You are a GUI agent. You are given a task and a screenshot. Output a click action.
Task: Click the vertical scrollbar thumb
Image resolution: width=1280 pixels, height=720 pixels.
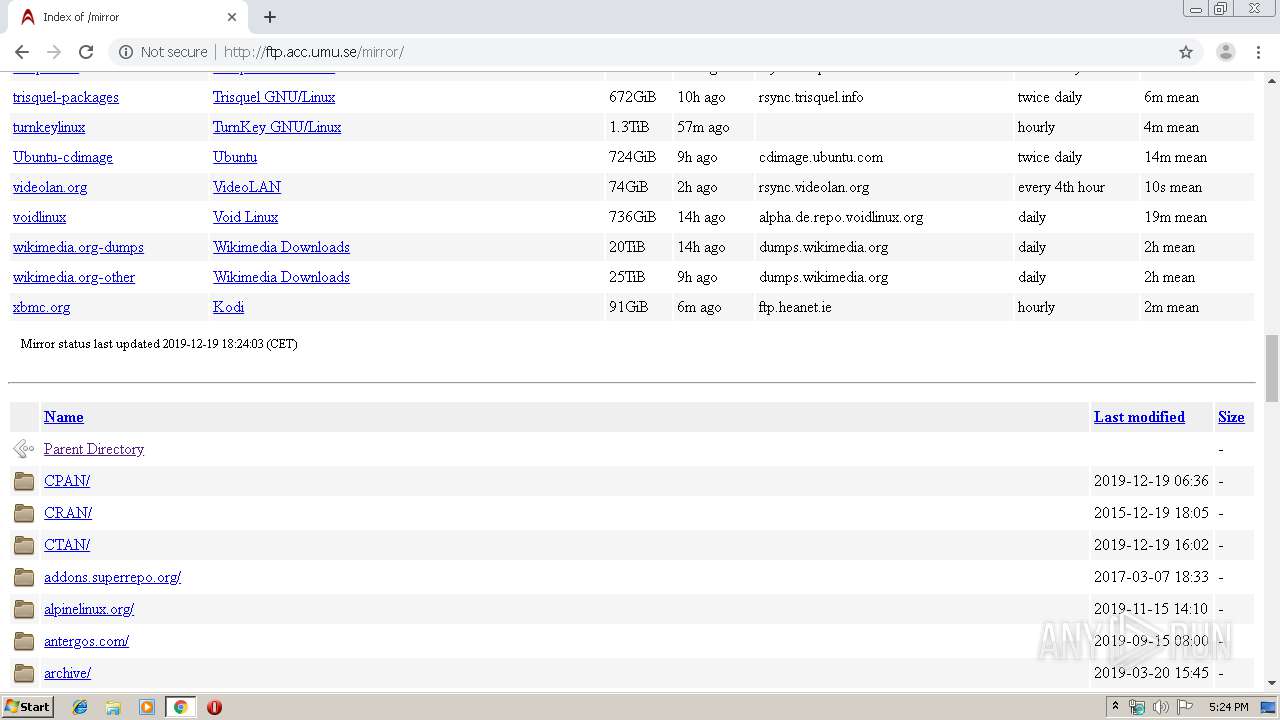1272,368
